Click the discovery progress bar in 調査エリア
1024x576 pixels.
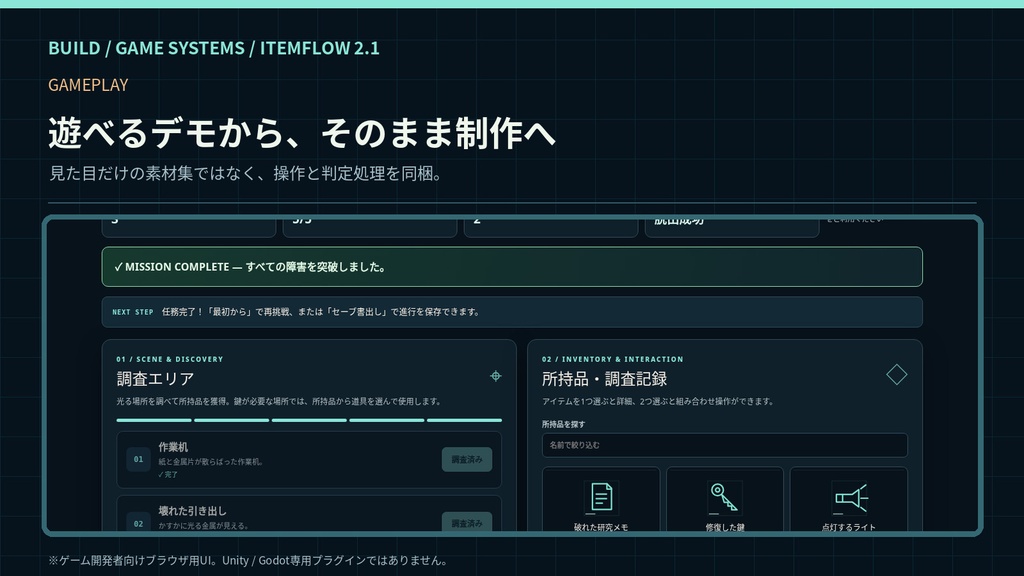[309, 421]
